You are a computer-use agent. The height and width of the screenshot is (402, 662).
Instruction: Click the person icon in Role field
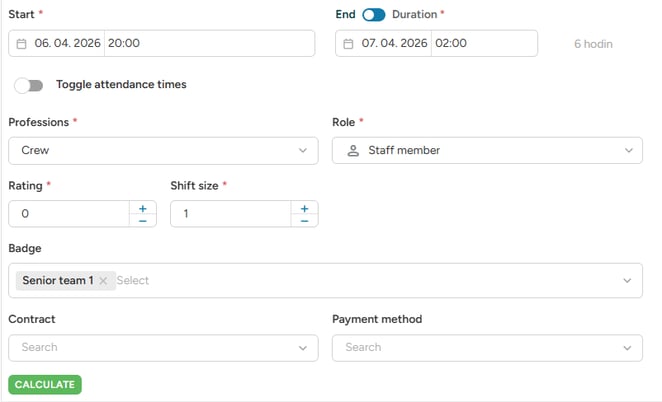coord(352,151)
